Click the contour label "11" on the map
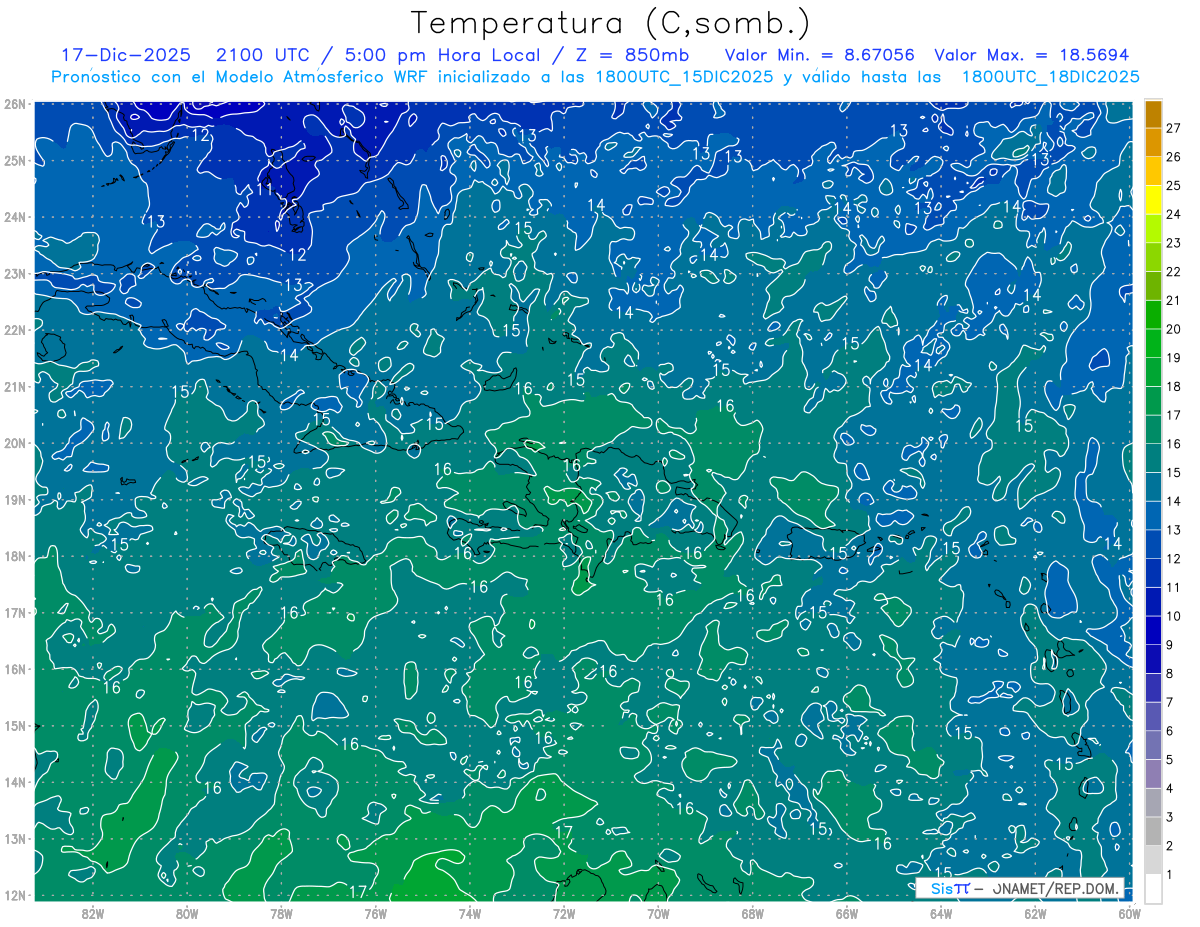 pos(264,188)
